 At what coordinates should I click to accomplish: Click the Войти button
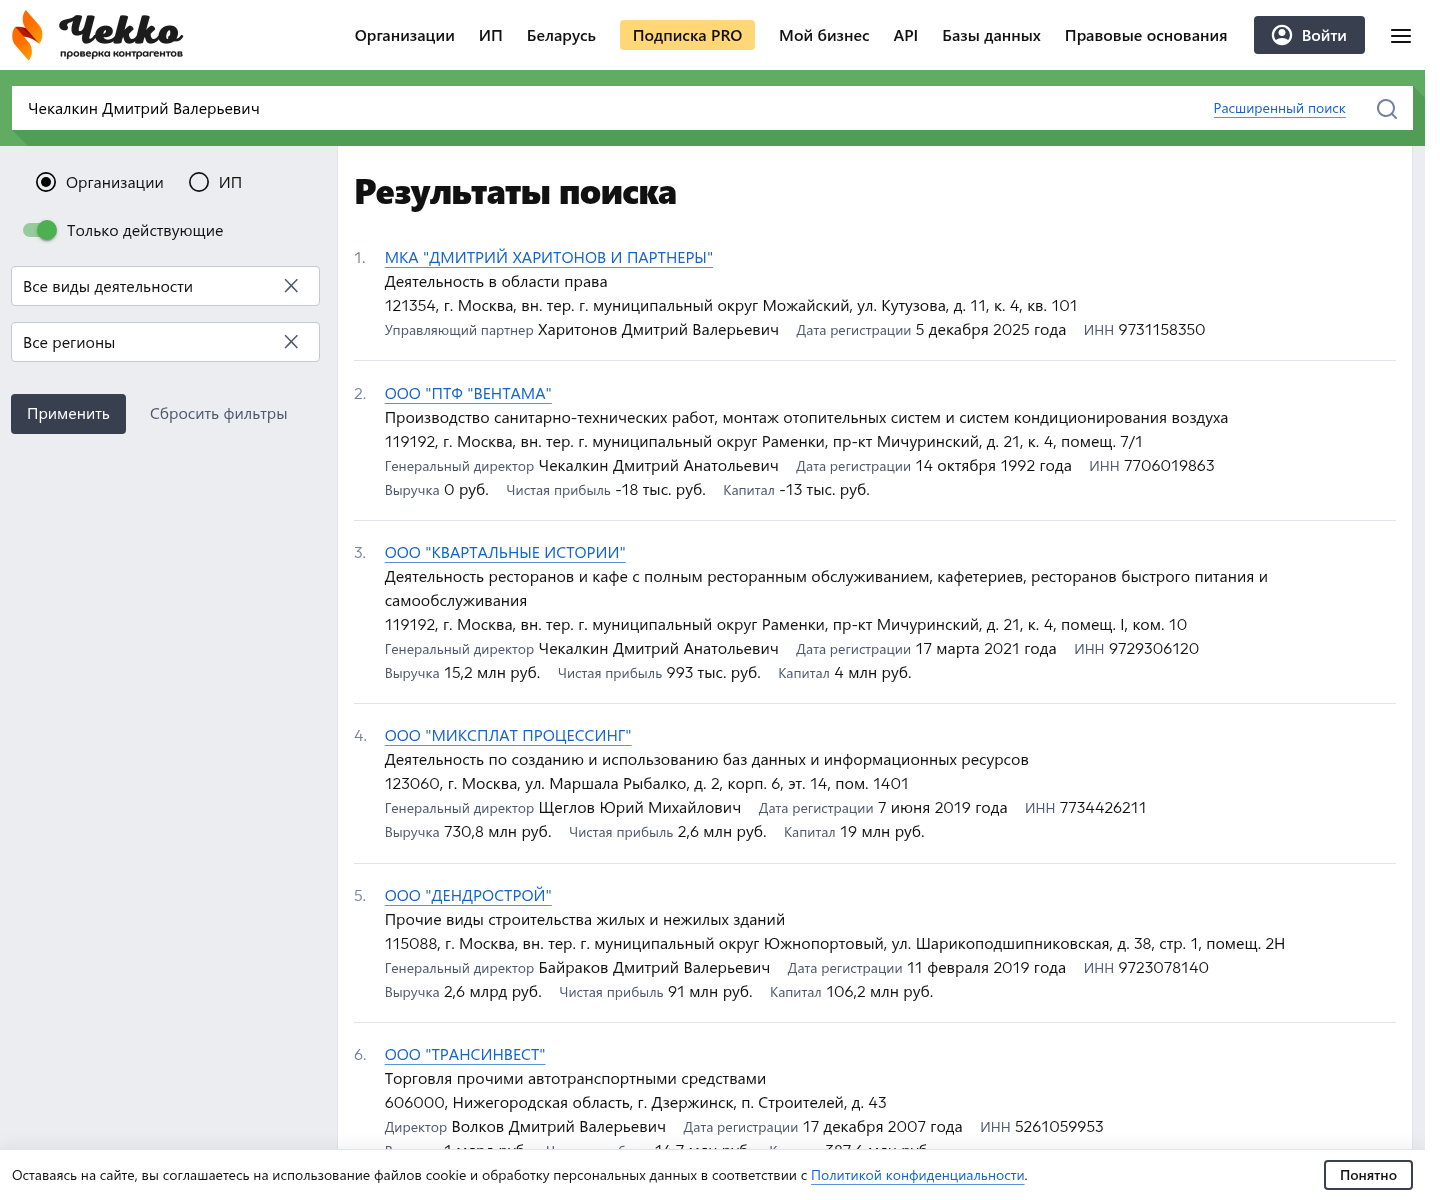(1309, 35)
